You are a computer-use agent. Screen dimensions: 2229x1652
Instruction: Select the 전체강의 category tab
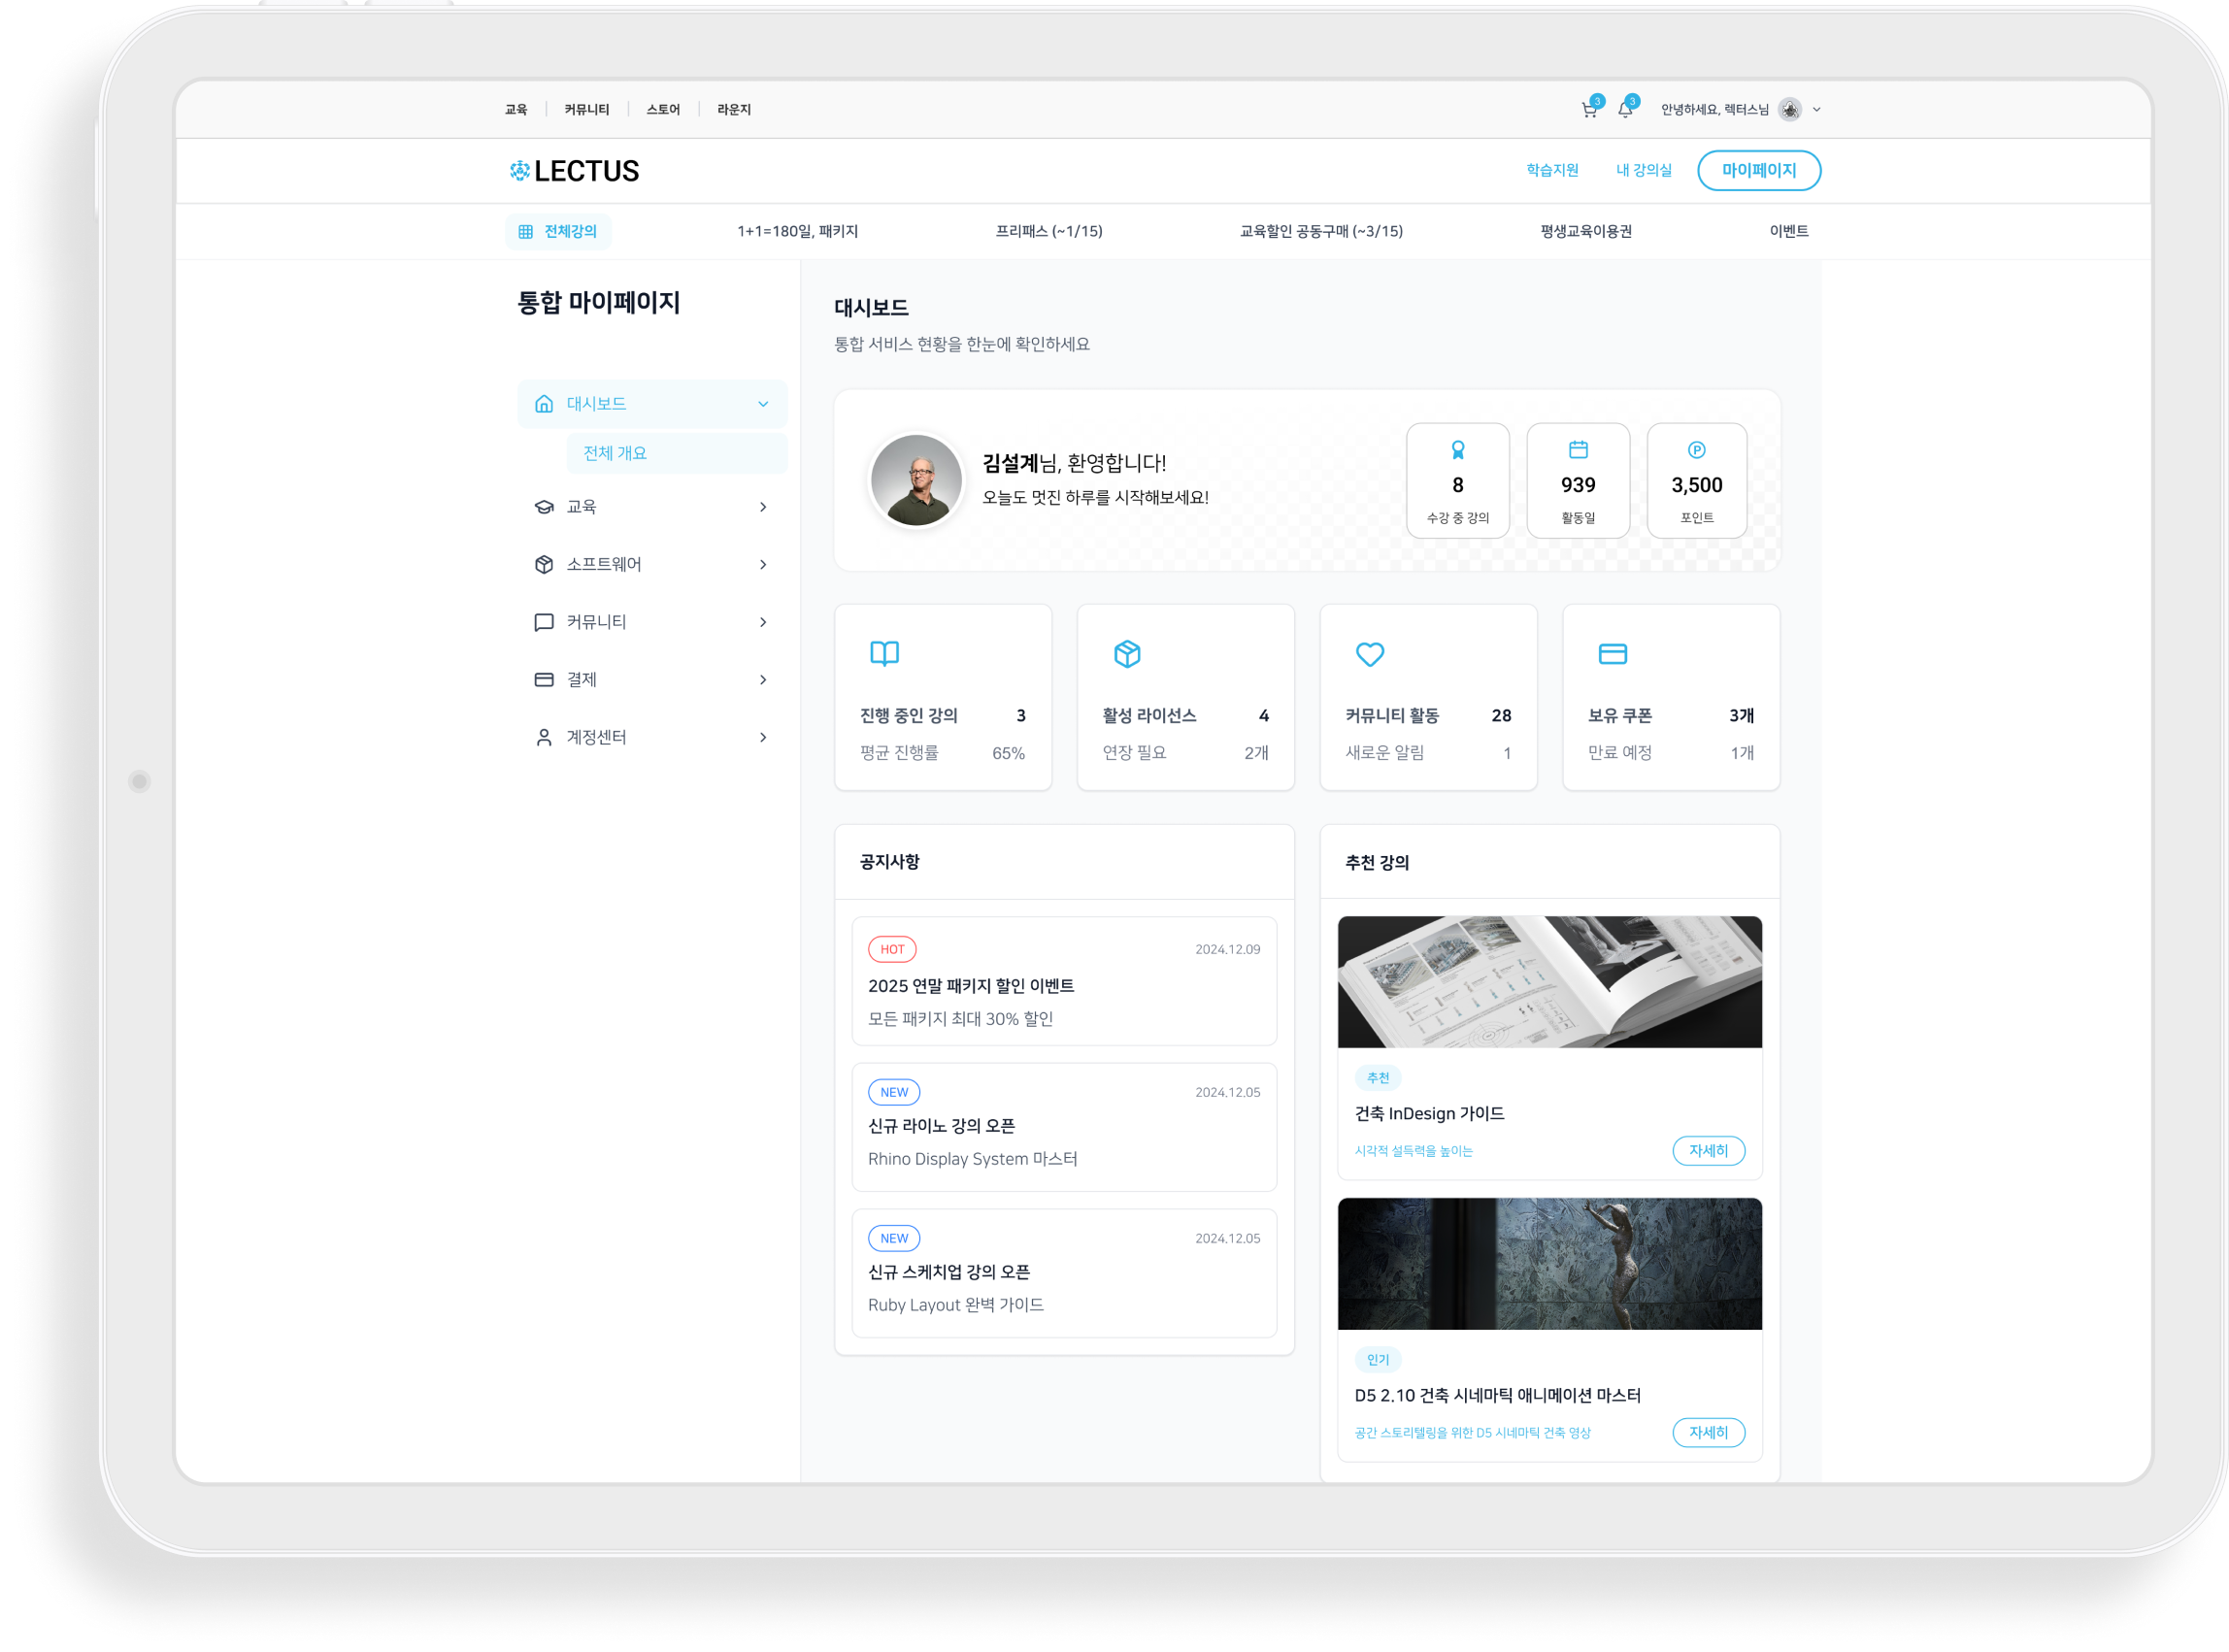[558, 231]
